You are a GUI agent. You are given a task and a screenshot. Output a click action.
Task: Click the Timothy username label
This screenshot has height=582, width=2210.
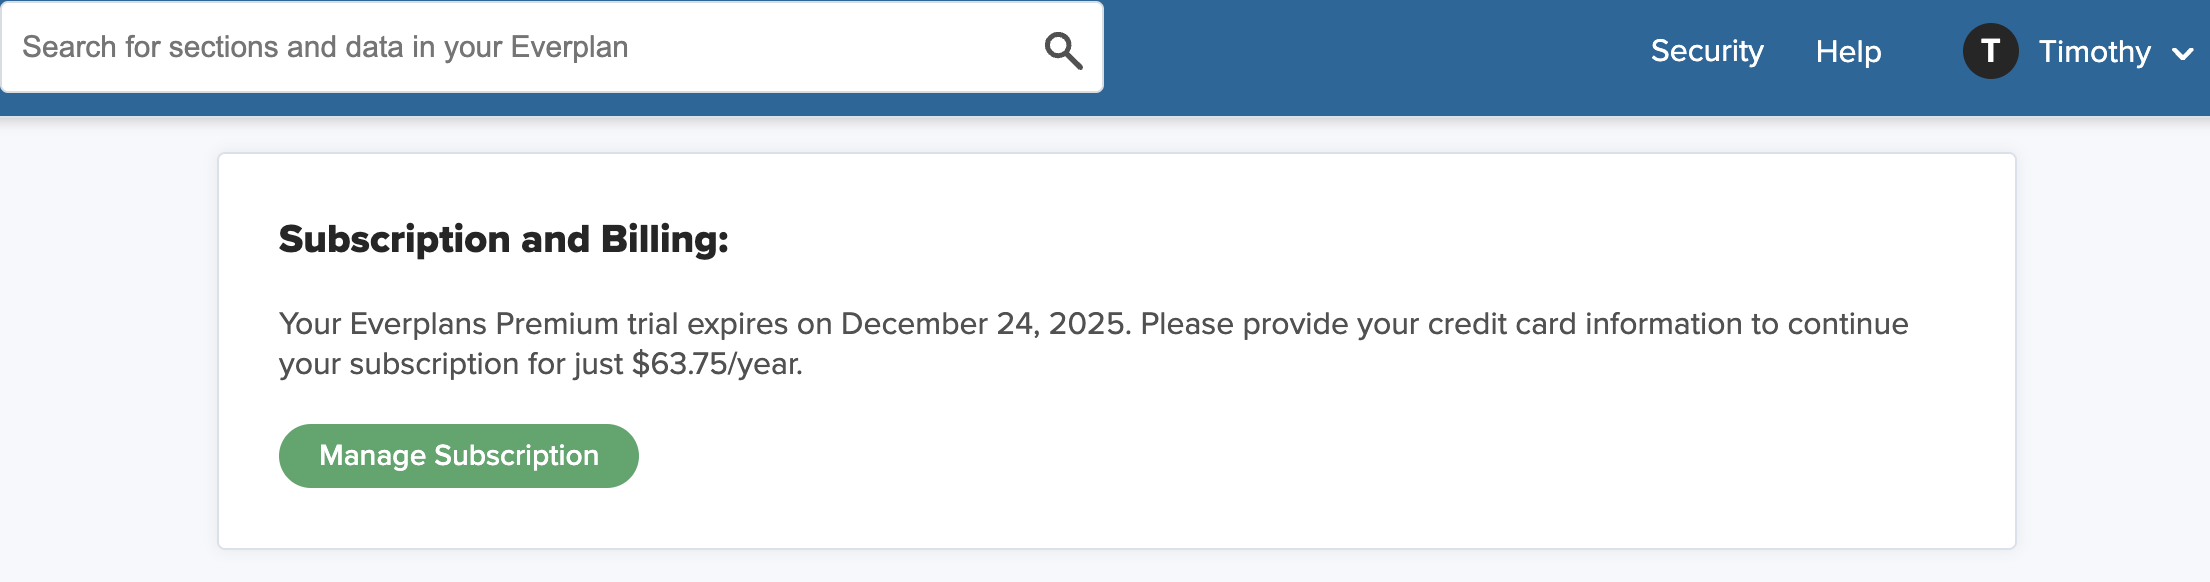2094,51
